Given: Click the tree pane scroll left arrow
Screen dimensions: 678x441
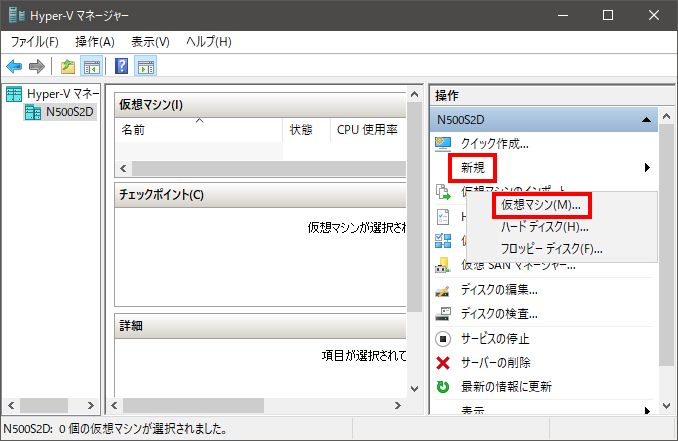Looking at the screenshot, I should click(x=11, y=406).
